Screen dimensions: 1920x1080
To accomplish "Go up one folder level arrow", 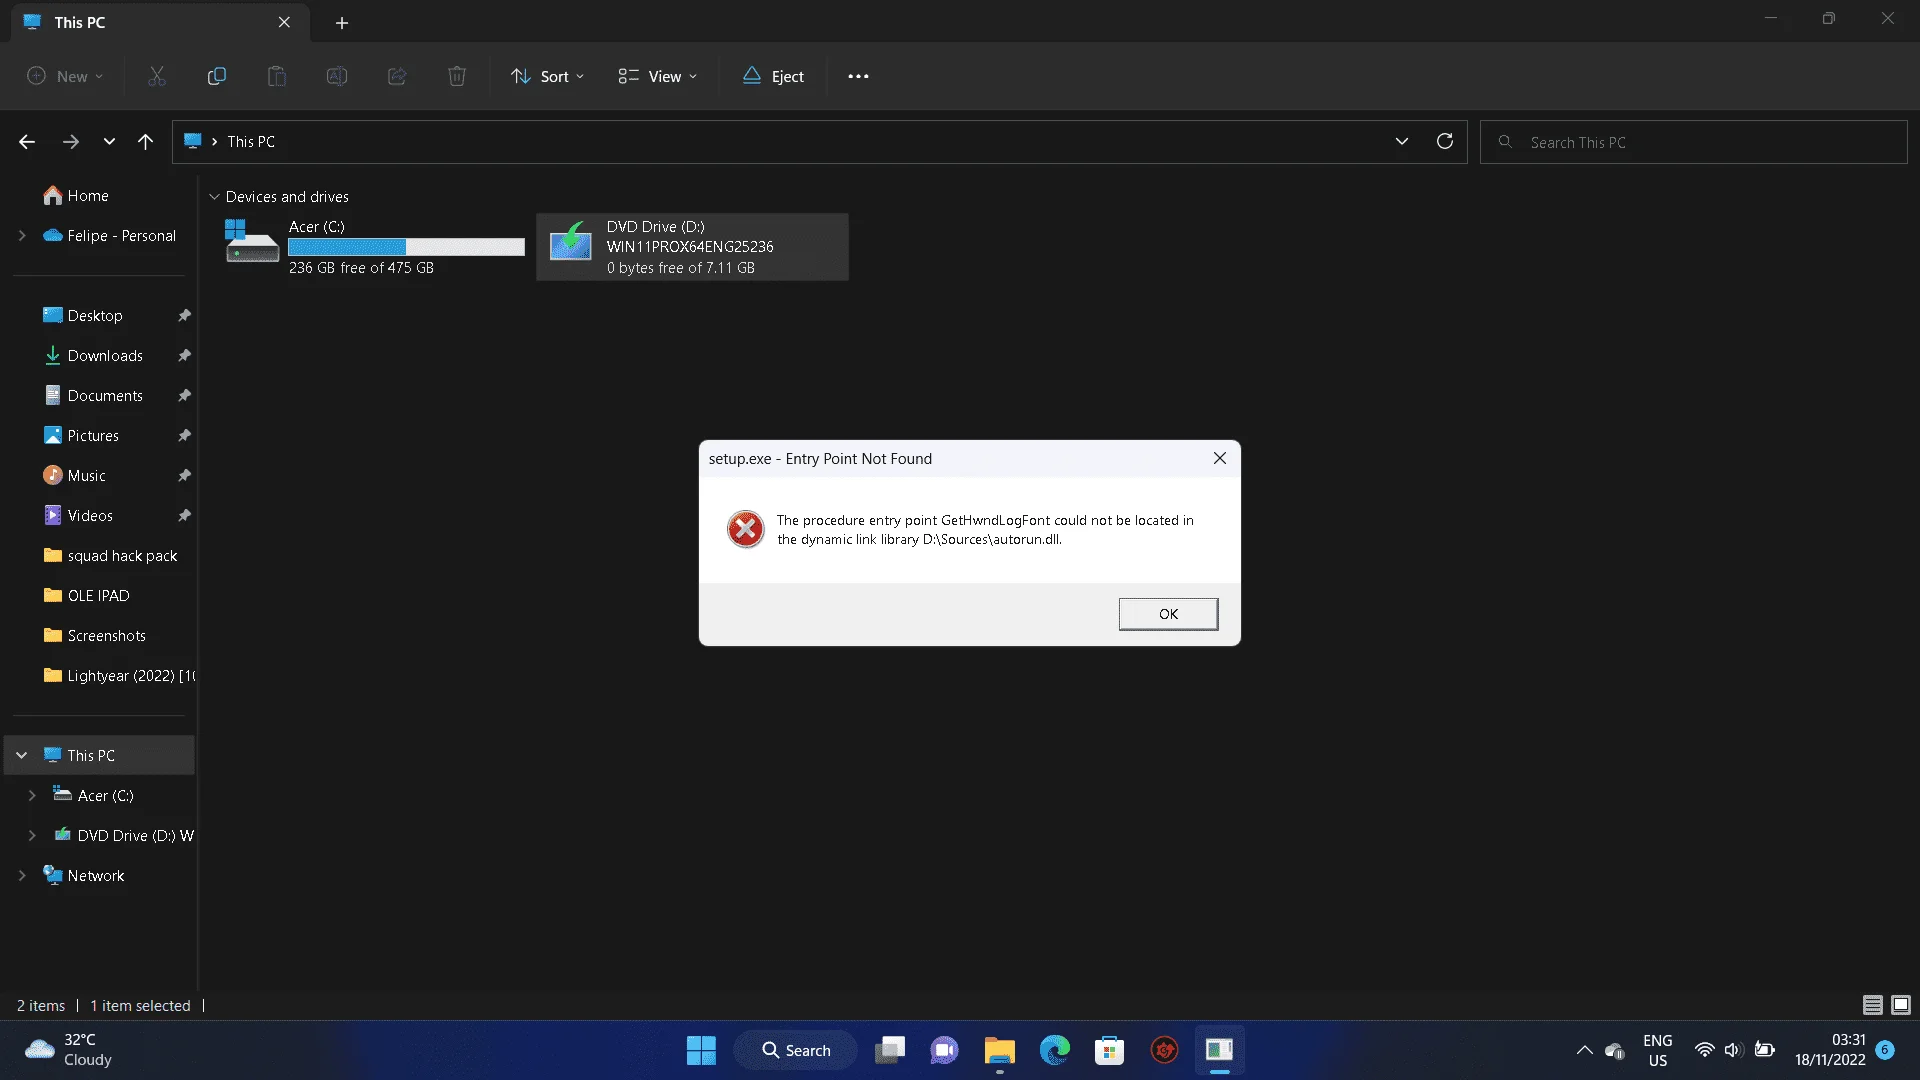I will pos(145,142).
